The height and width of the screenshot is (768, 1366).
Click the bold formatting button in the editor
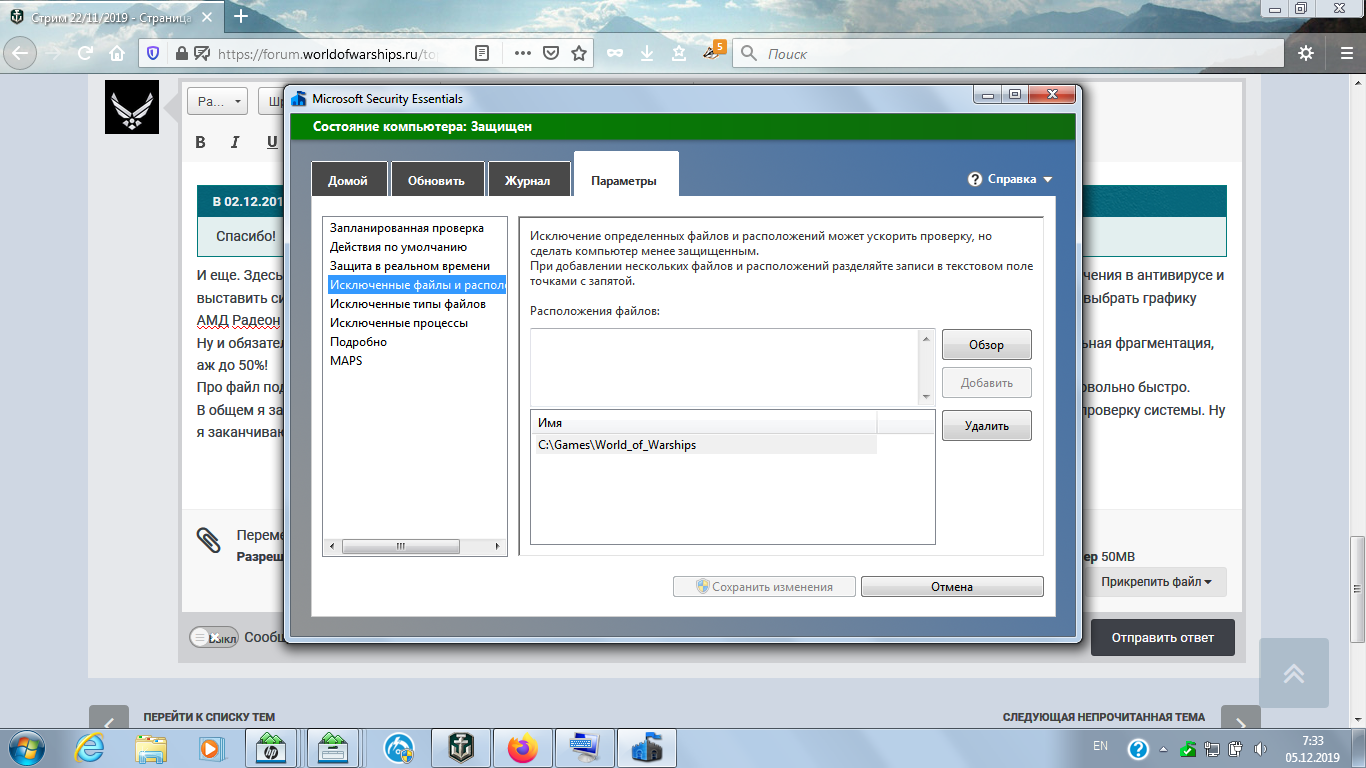[200, 142]
